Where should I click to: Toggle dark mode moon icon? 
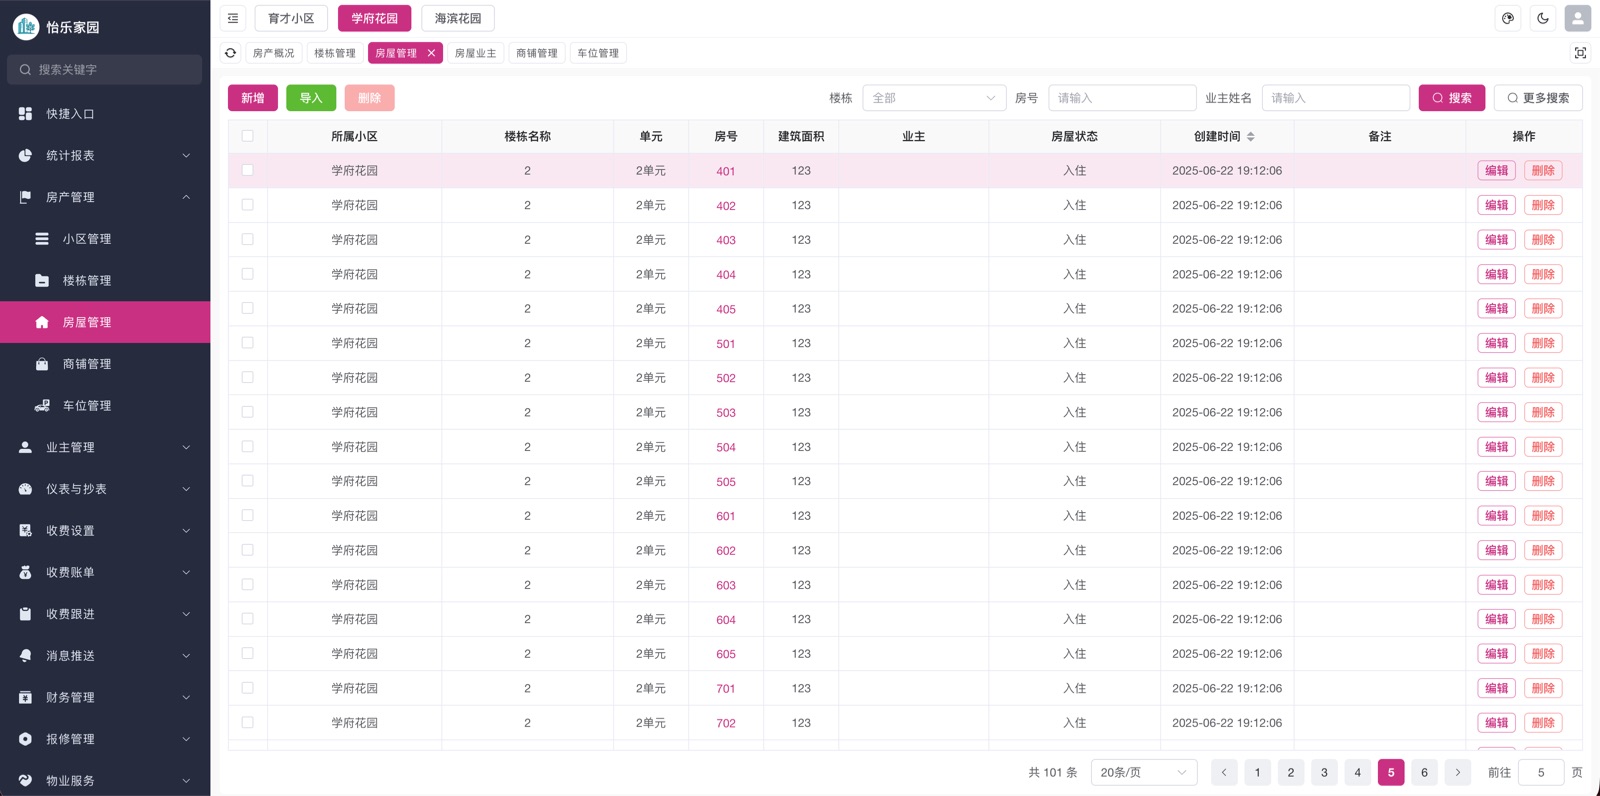[1543, 18]
